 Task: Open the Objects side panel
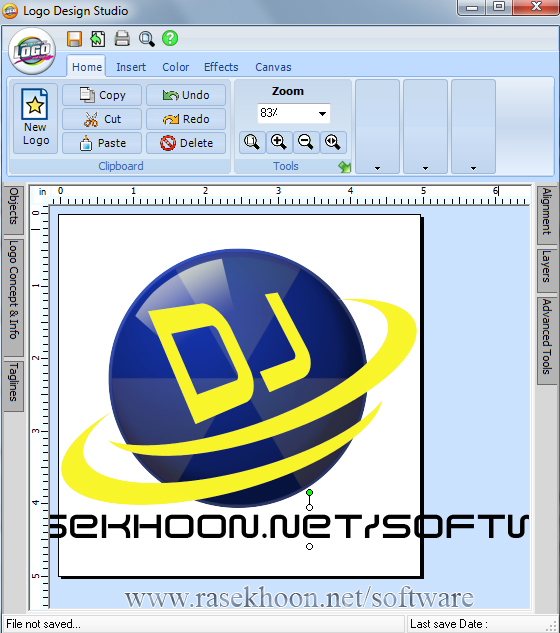point(14,208)
